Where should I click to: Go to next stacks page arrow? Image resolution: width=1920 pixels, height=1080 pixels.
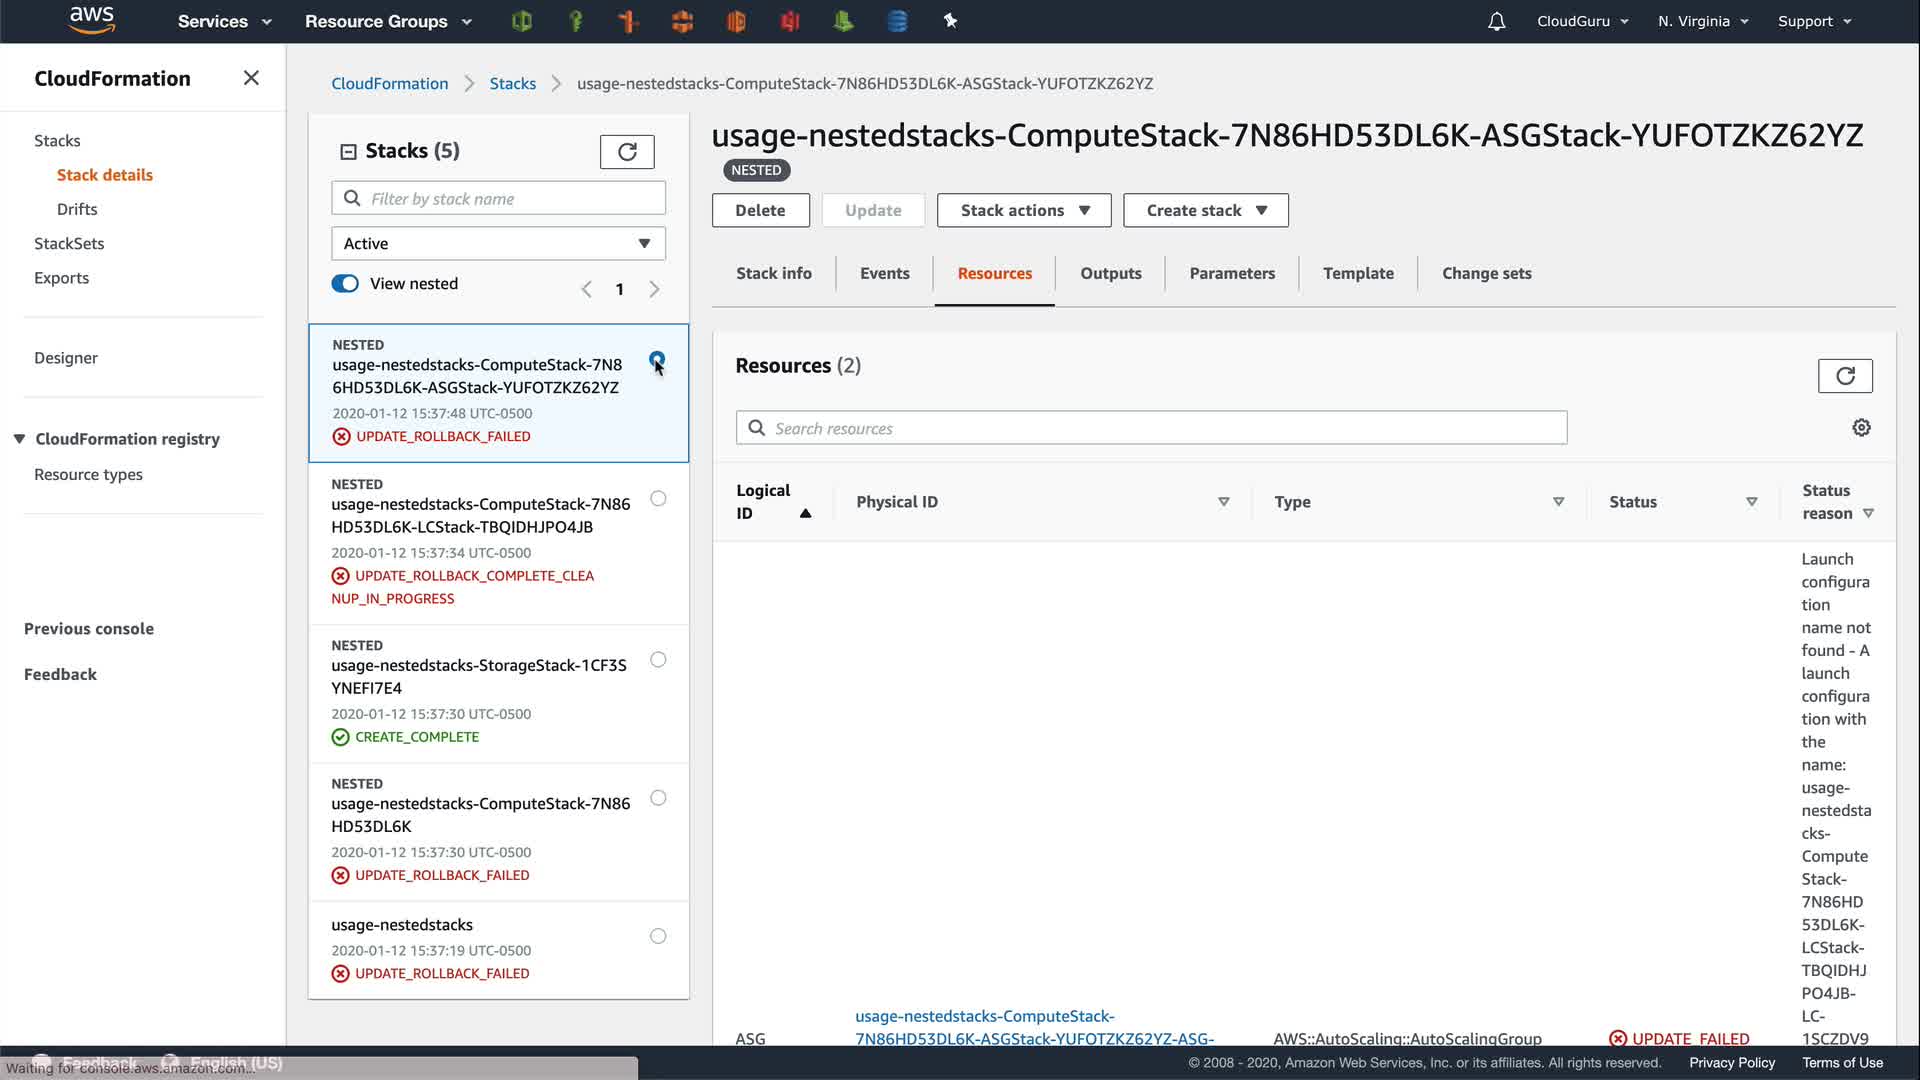pyautogui.click(x=654, y=289)
